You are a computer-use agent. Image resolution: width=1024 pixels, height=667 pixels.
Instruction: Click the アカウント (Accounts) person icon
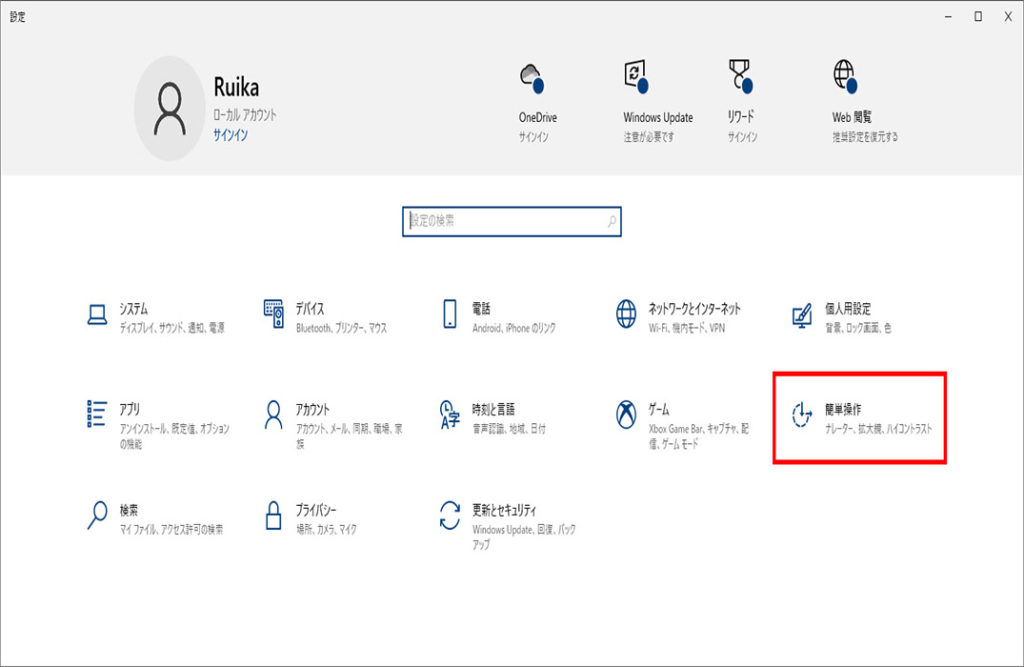(x=274, y=414)
